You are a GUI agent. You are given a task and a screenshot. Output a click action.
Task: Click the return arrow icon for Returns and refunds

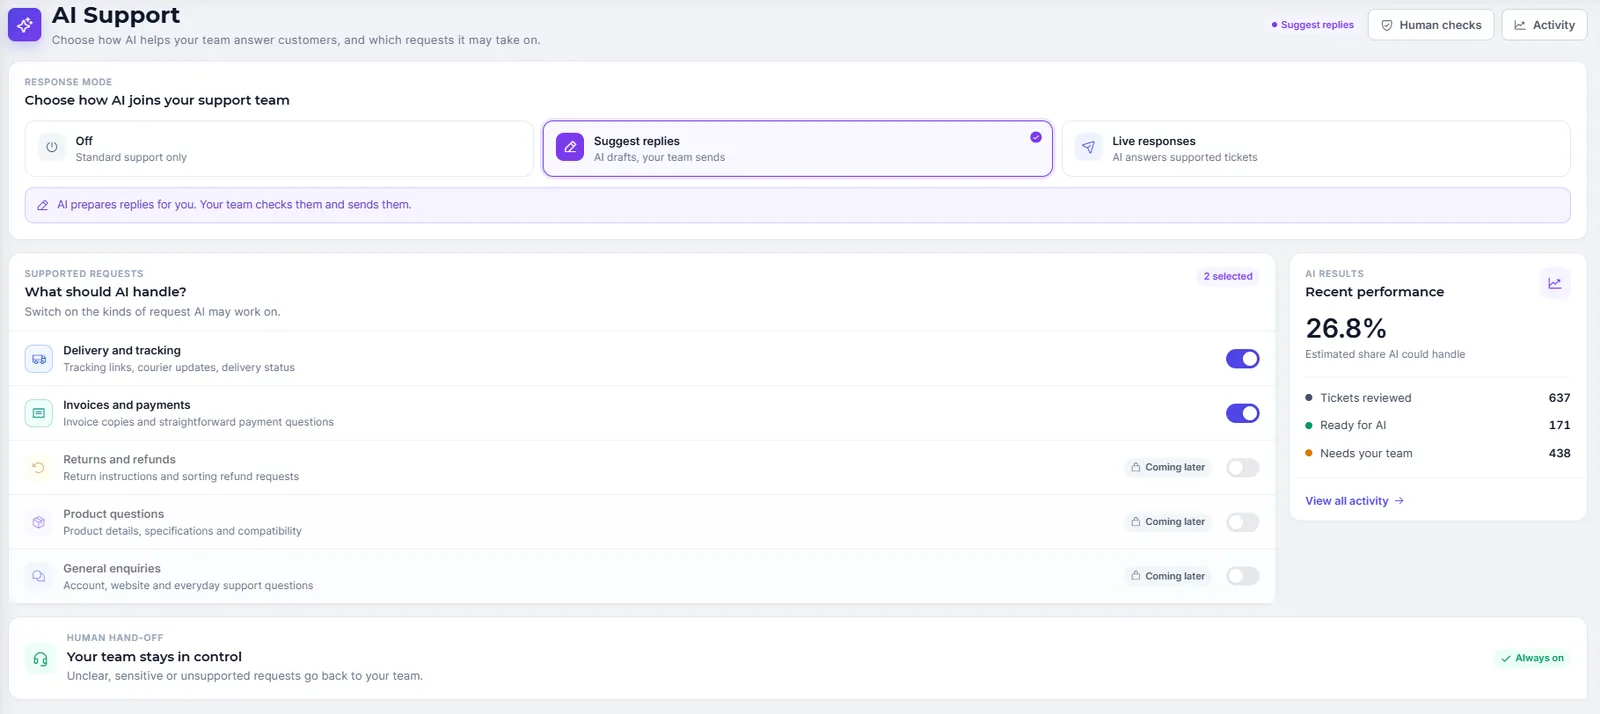click(x=39, y=468)
